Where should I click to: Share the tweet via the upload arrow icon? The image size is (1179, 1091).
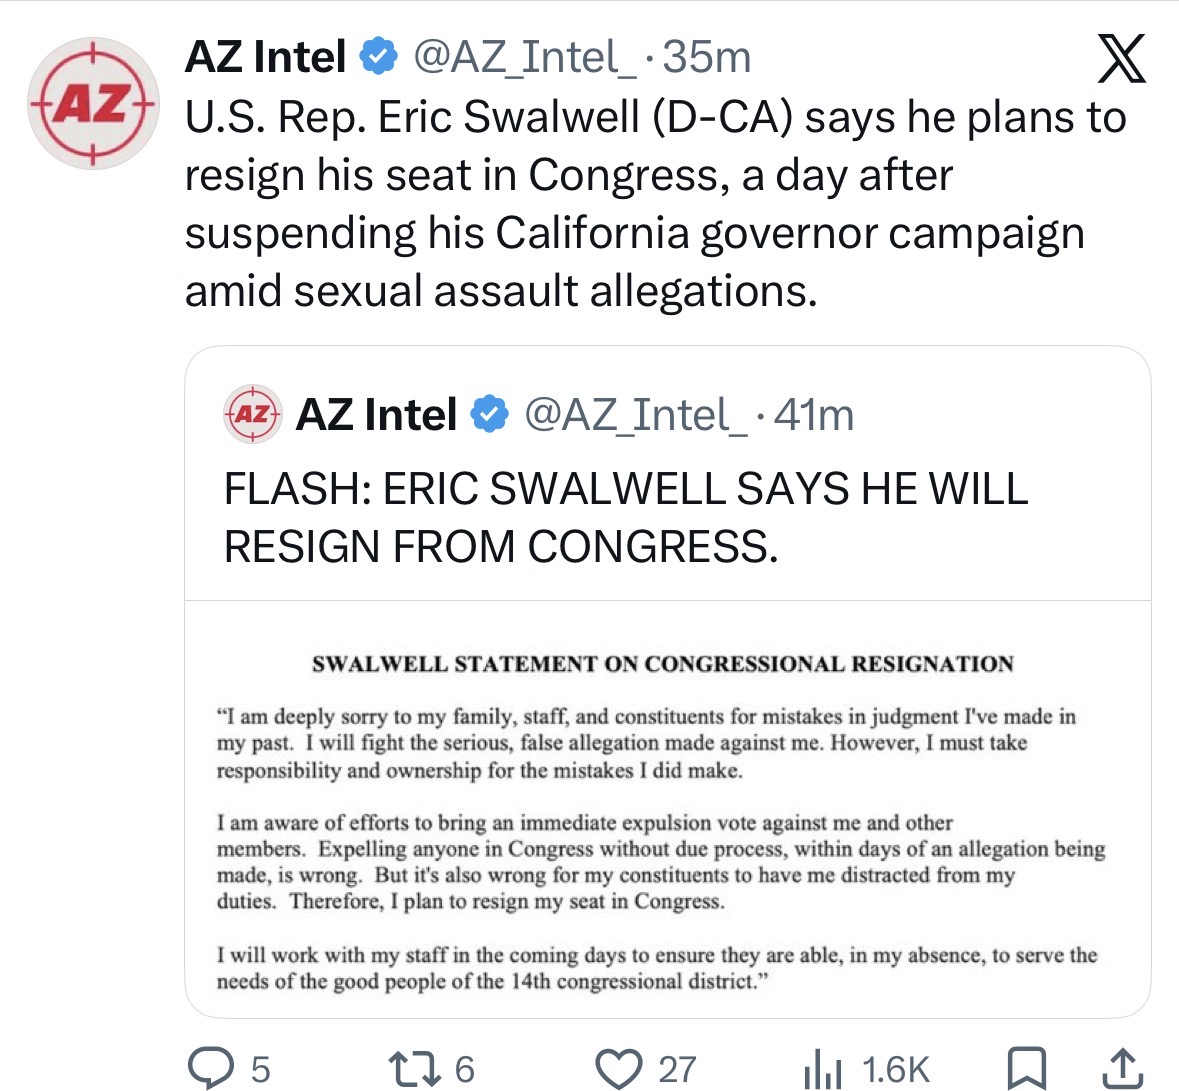tap(1125, 1068)
